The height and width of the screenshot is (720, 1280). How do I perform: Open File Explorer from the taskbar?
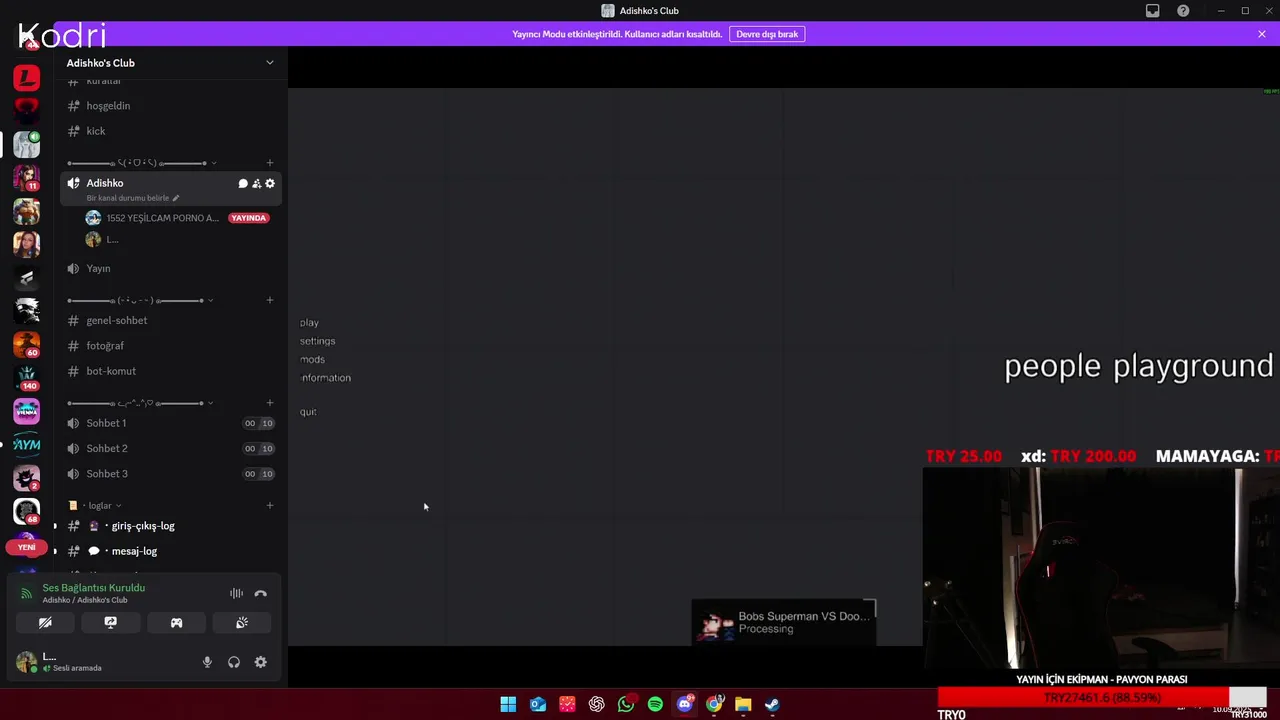tap(743, 704)
